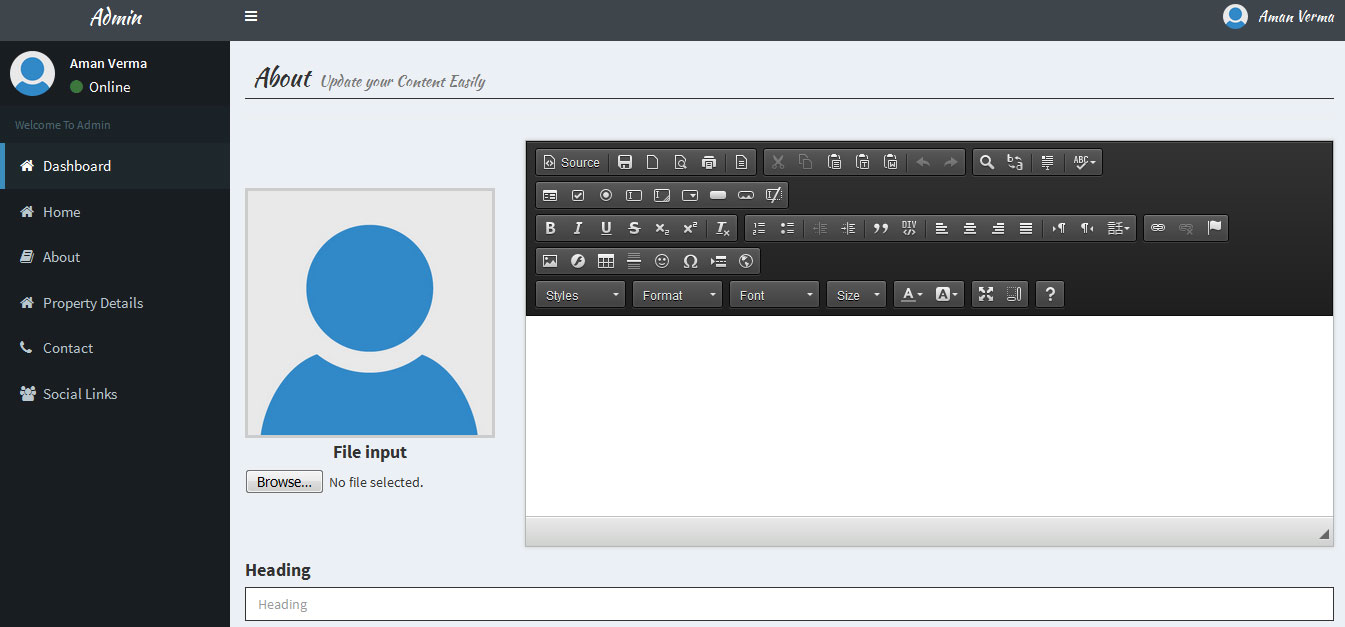This screenshot has width=1345, height=627.
Task: Insert an image with the Image icon
Action: point(550,261)
